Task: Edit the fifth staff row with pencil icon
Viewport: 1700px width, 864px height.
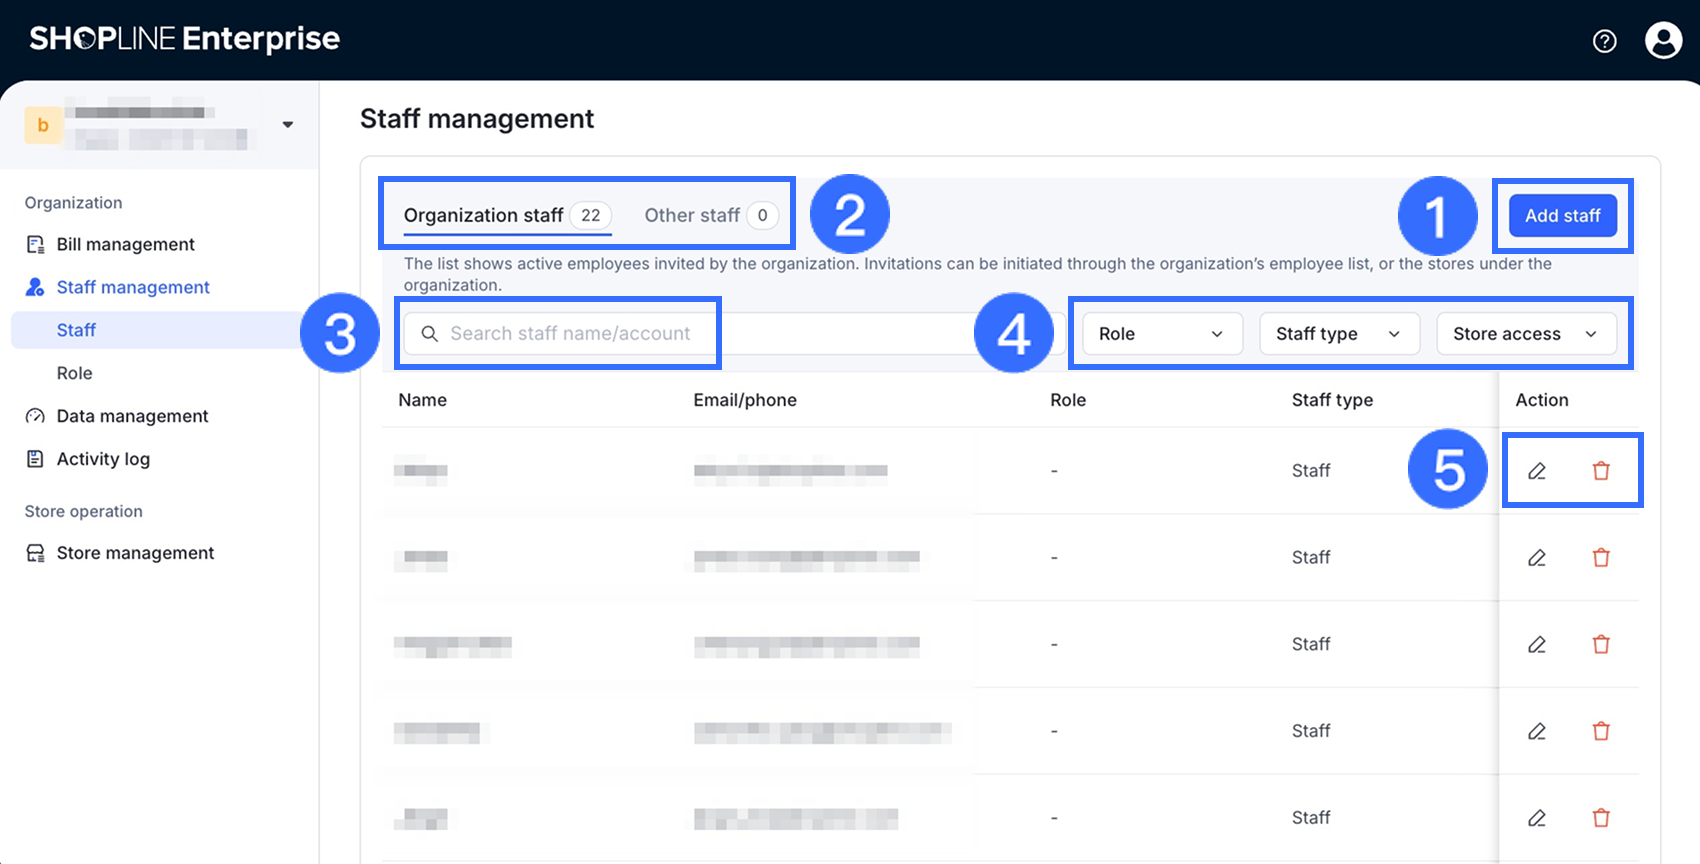Action: [x=1537, y=818]
